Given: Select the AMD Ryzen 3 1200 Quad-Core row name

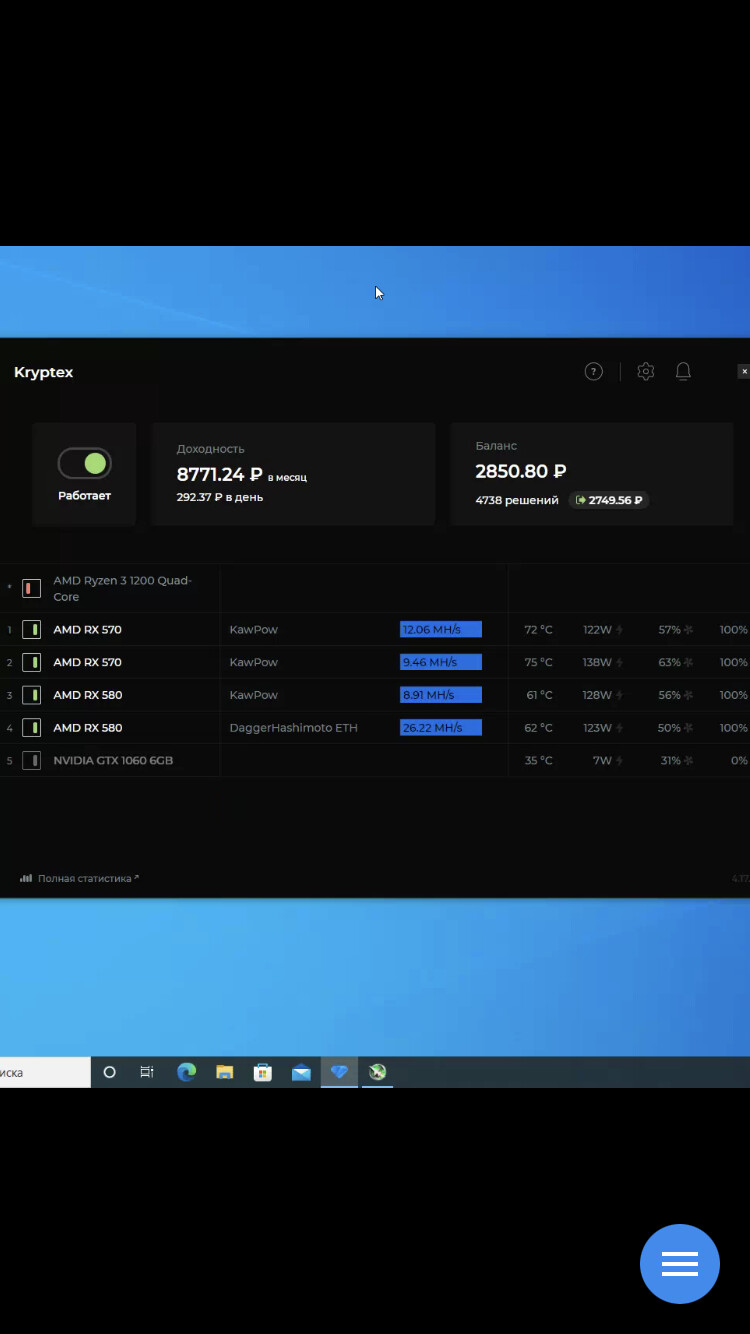Looking at the screenshot, I should 122,588.
